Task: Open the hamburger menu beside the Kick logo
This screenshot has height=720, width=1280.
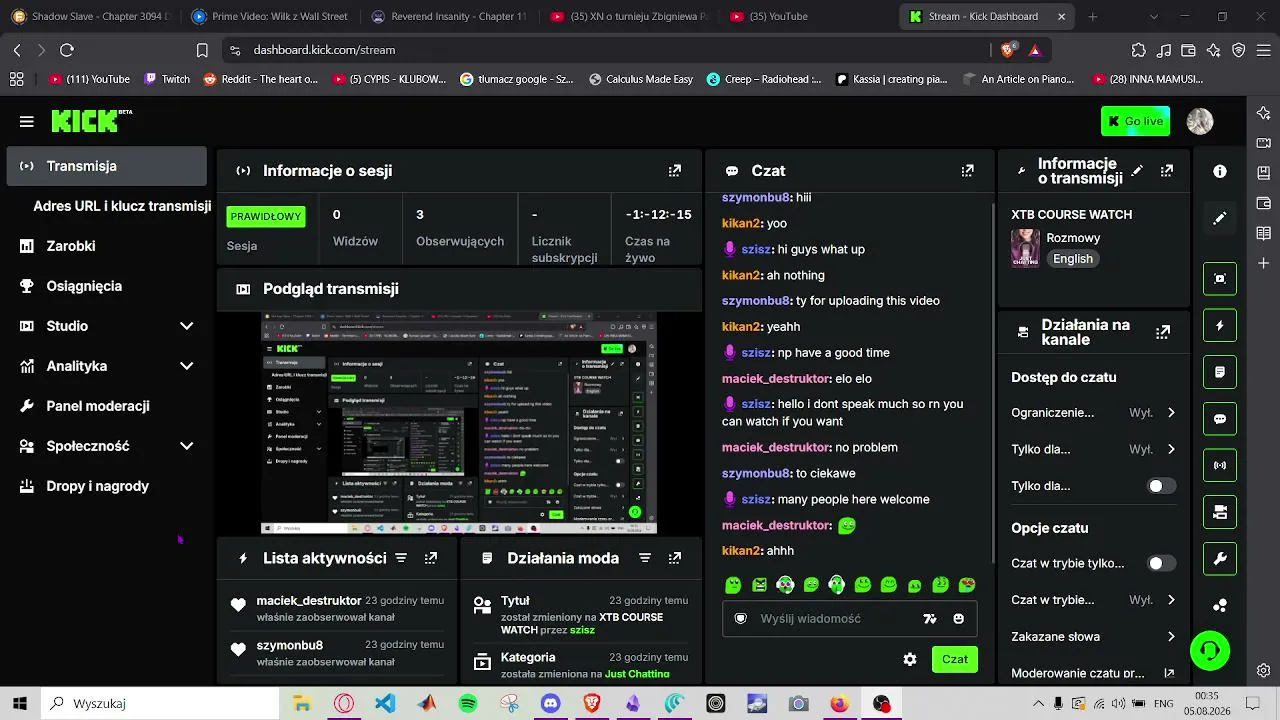Action: (x=26, y=122)
